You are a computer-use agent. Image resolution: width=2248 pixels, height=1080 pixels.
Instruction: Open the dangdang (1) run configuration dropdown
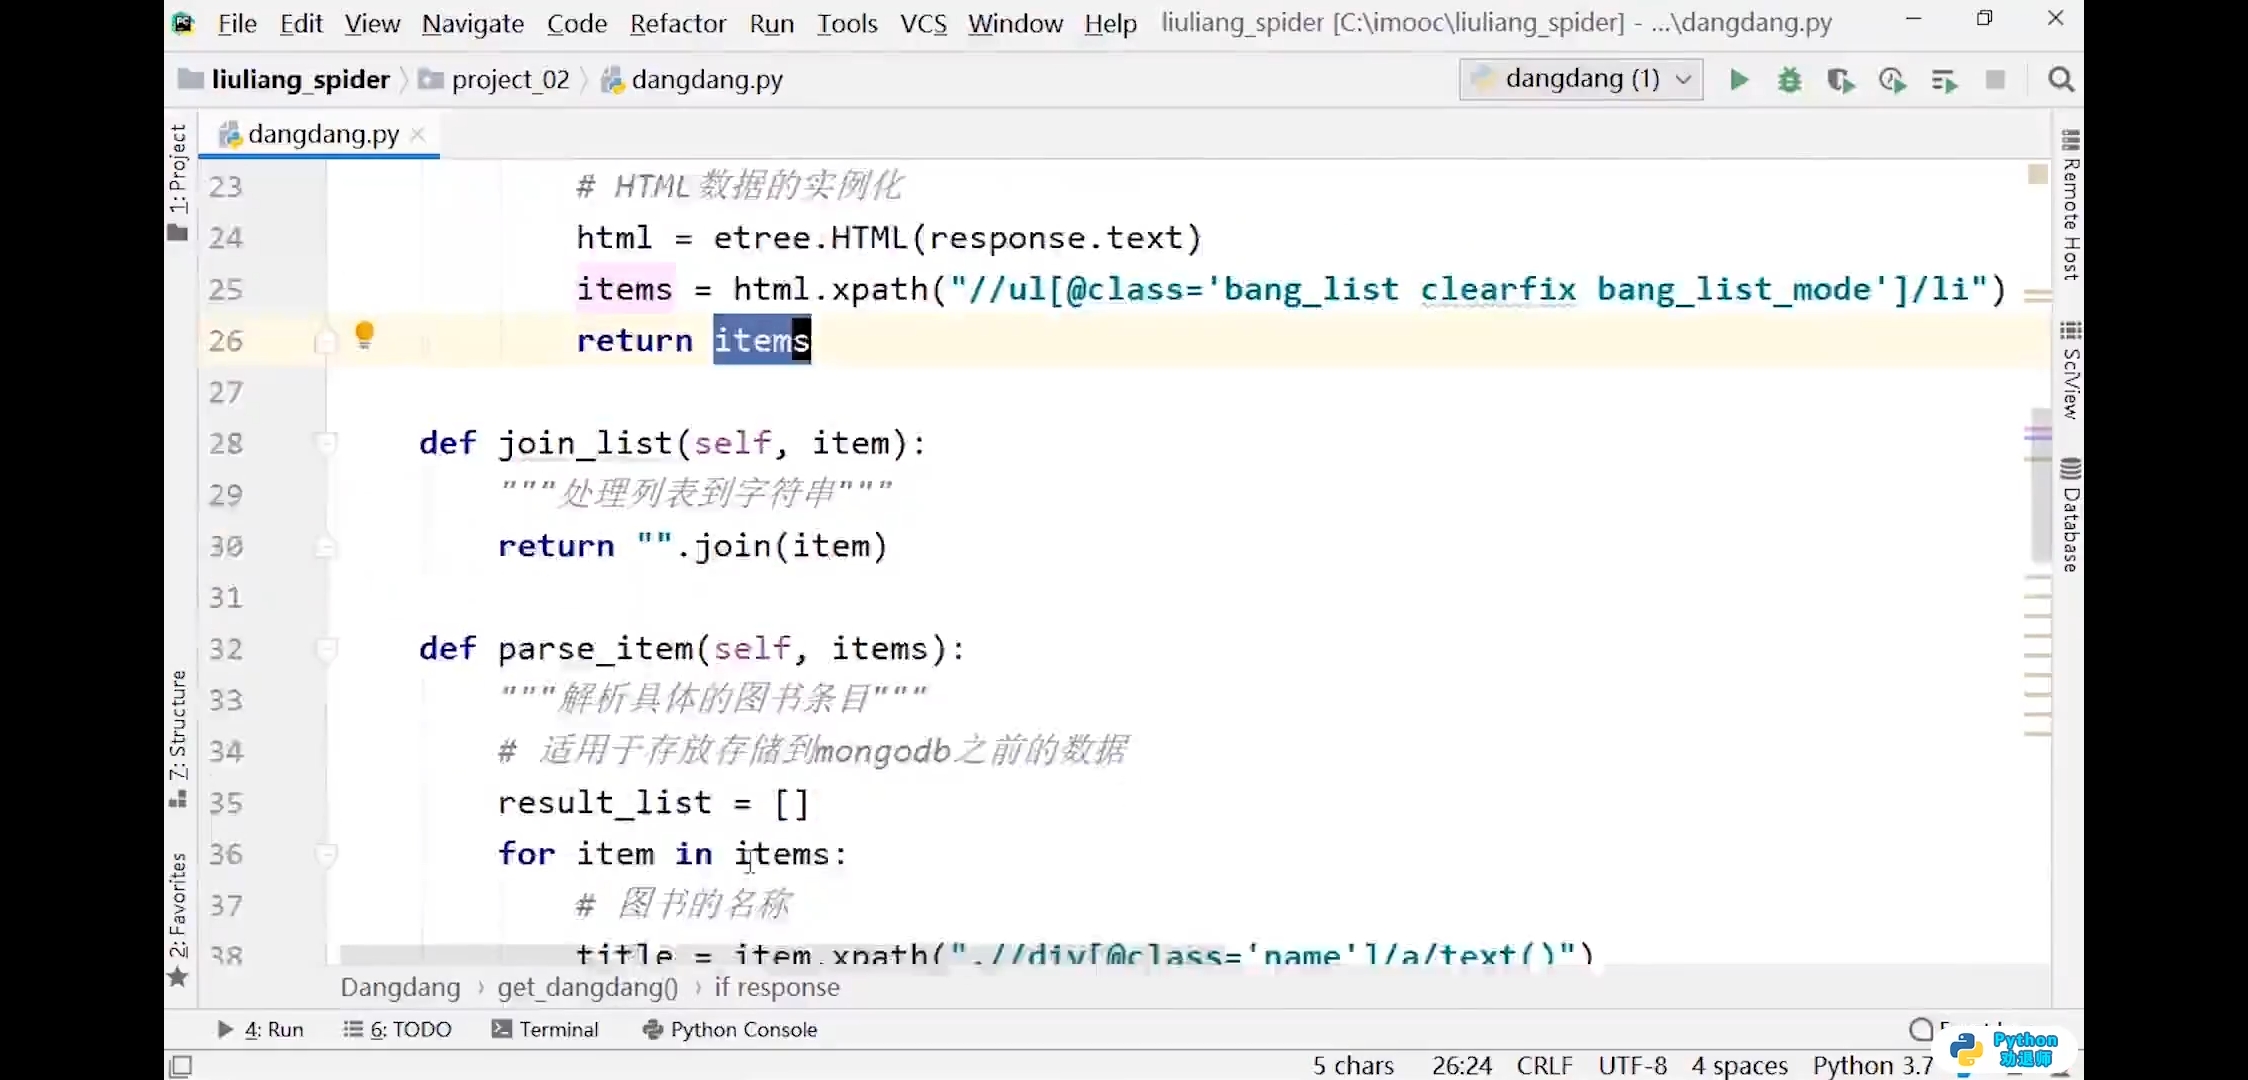[x=1581, y=80]
